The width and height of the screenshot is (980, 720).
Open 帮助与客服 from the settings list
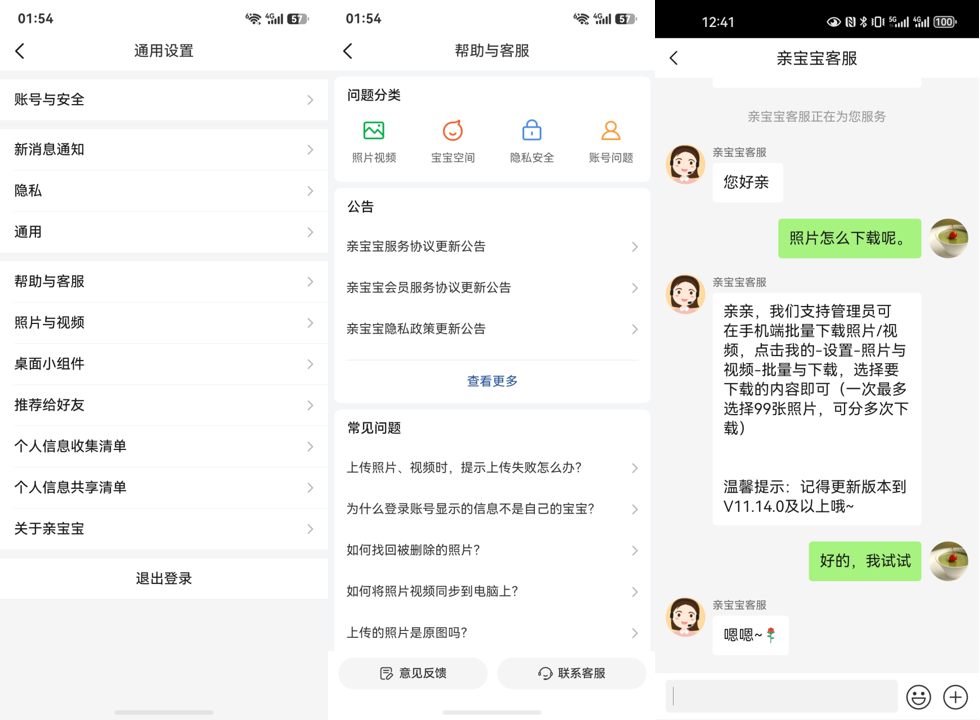point(164,281)
